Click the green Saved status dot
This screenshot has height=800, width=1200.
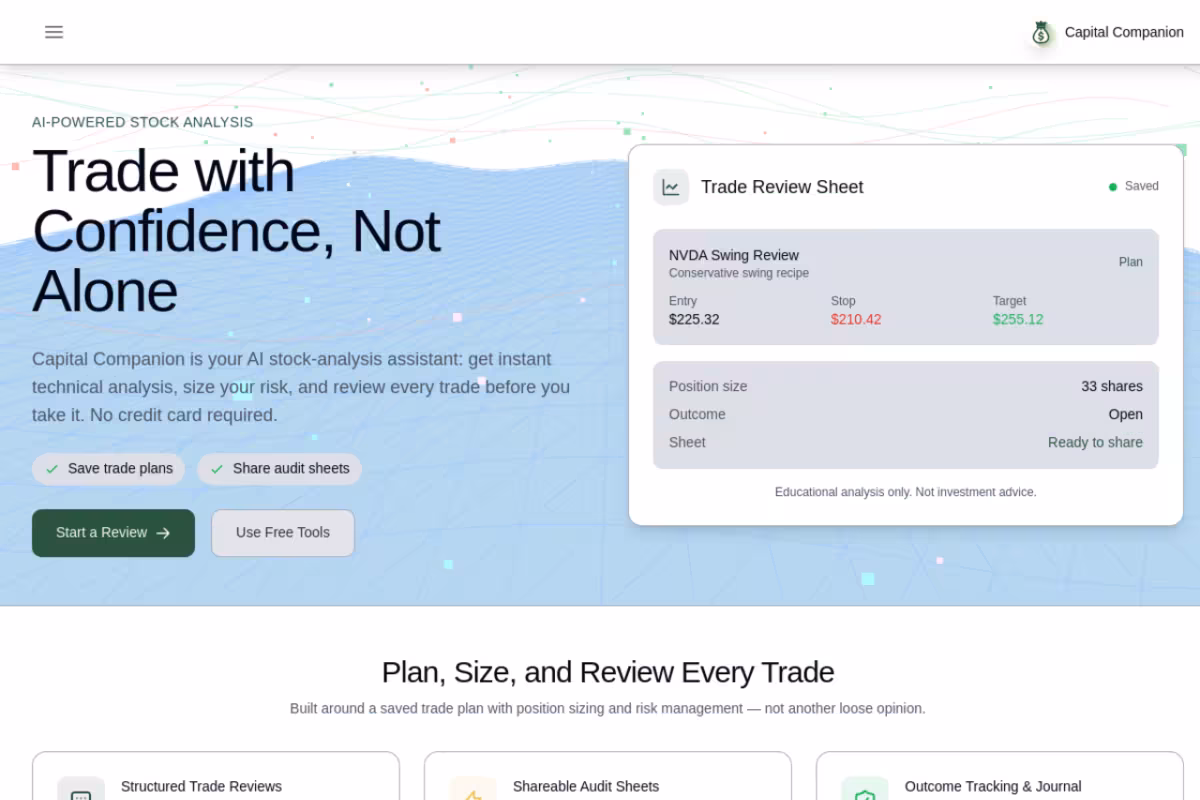(1113, 187)
